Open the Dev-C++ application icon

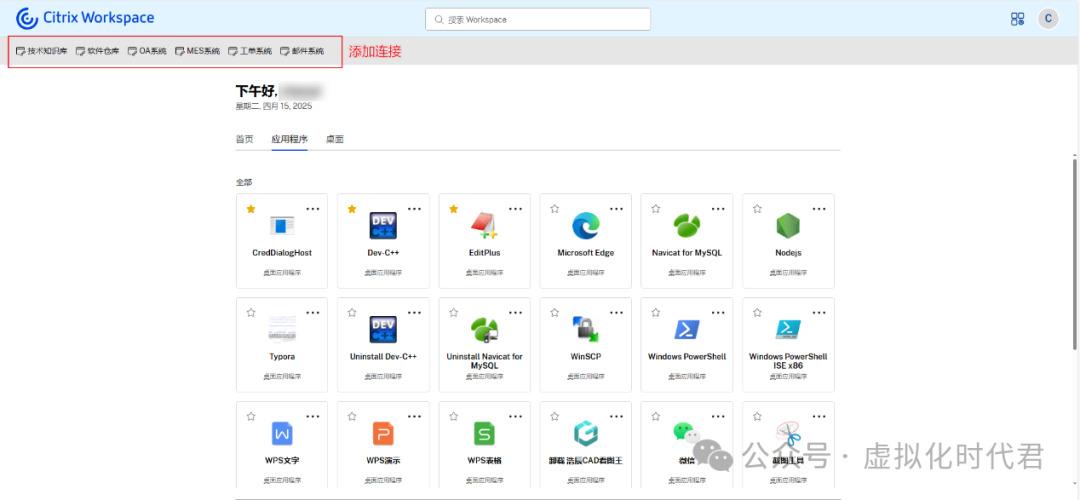point(383,226)
